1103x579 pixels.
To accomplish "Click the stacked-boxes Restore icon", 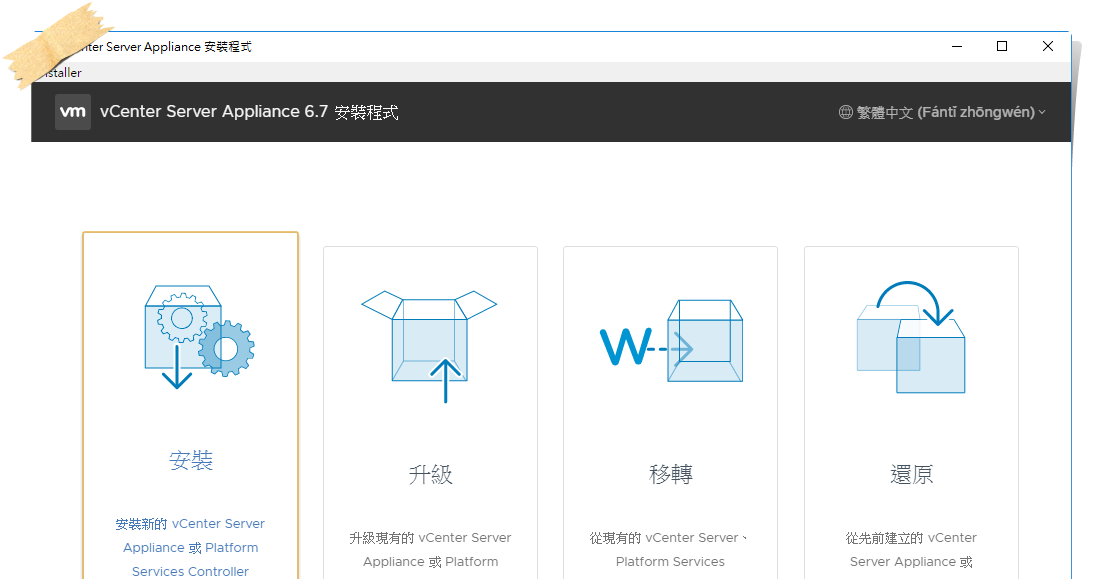I will tap(910, 340).
